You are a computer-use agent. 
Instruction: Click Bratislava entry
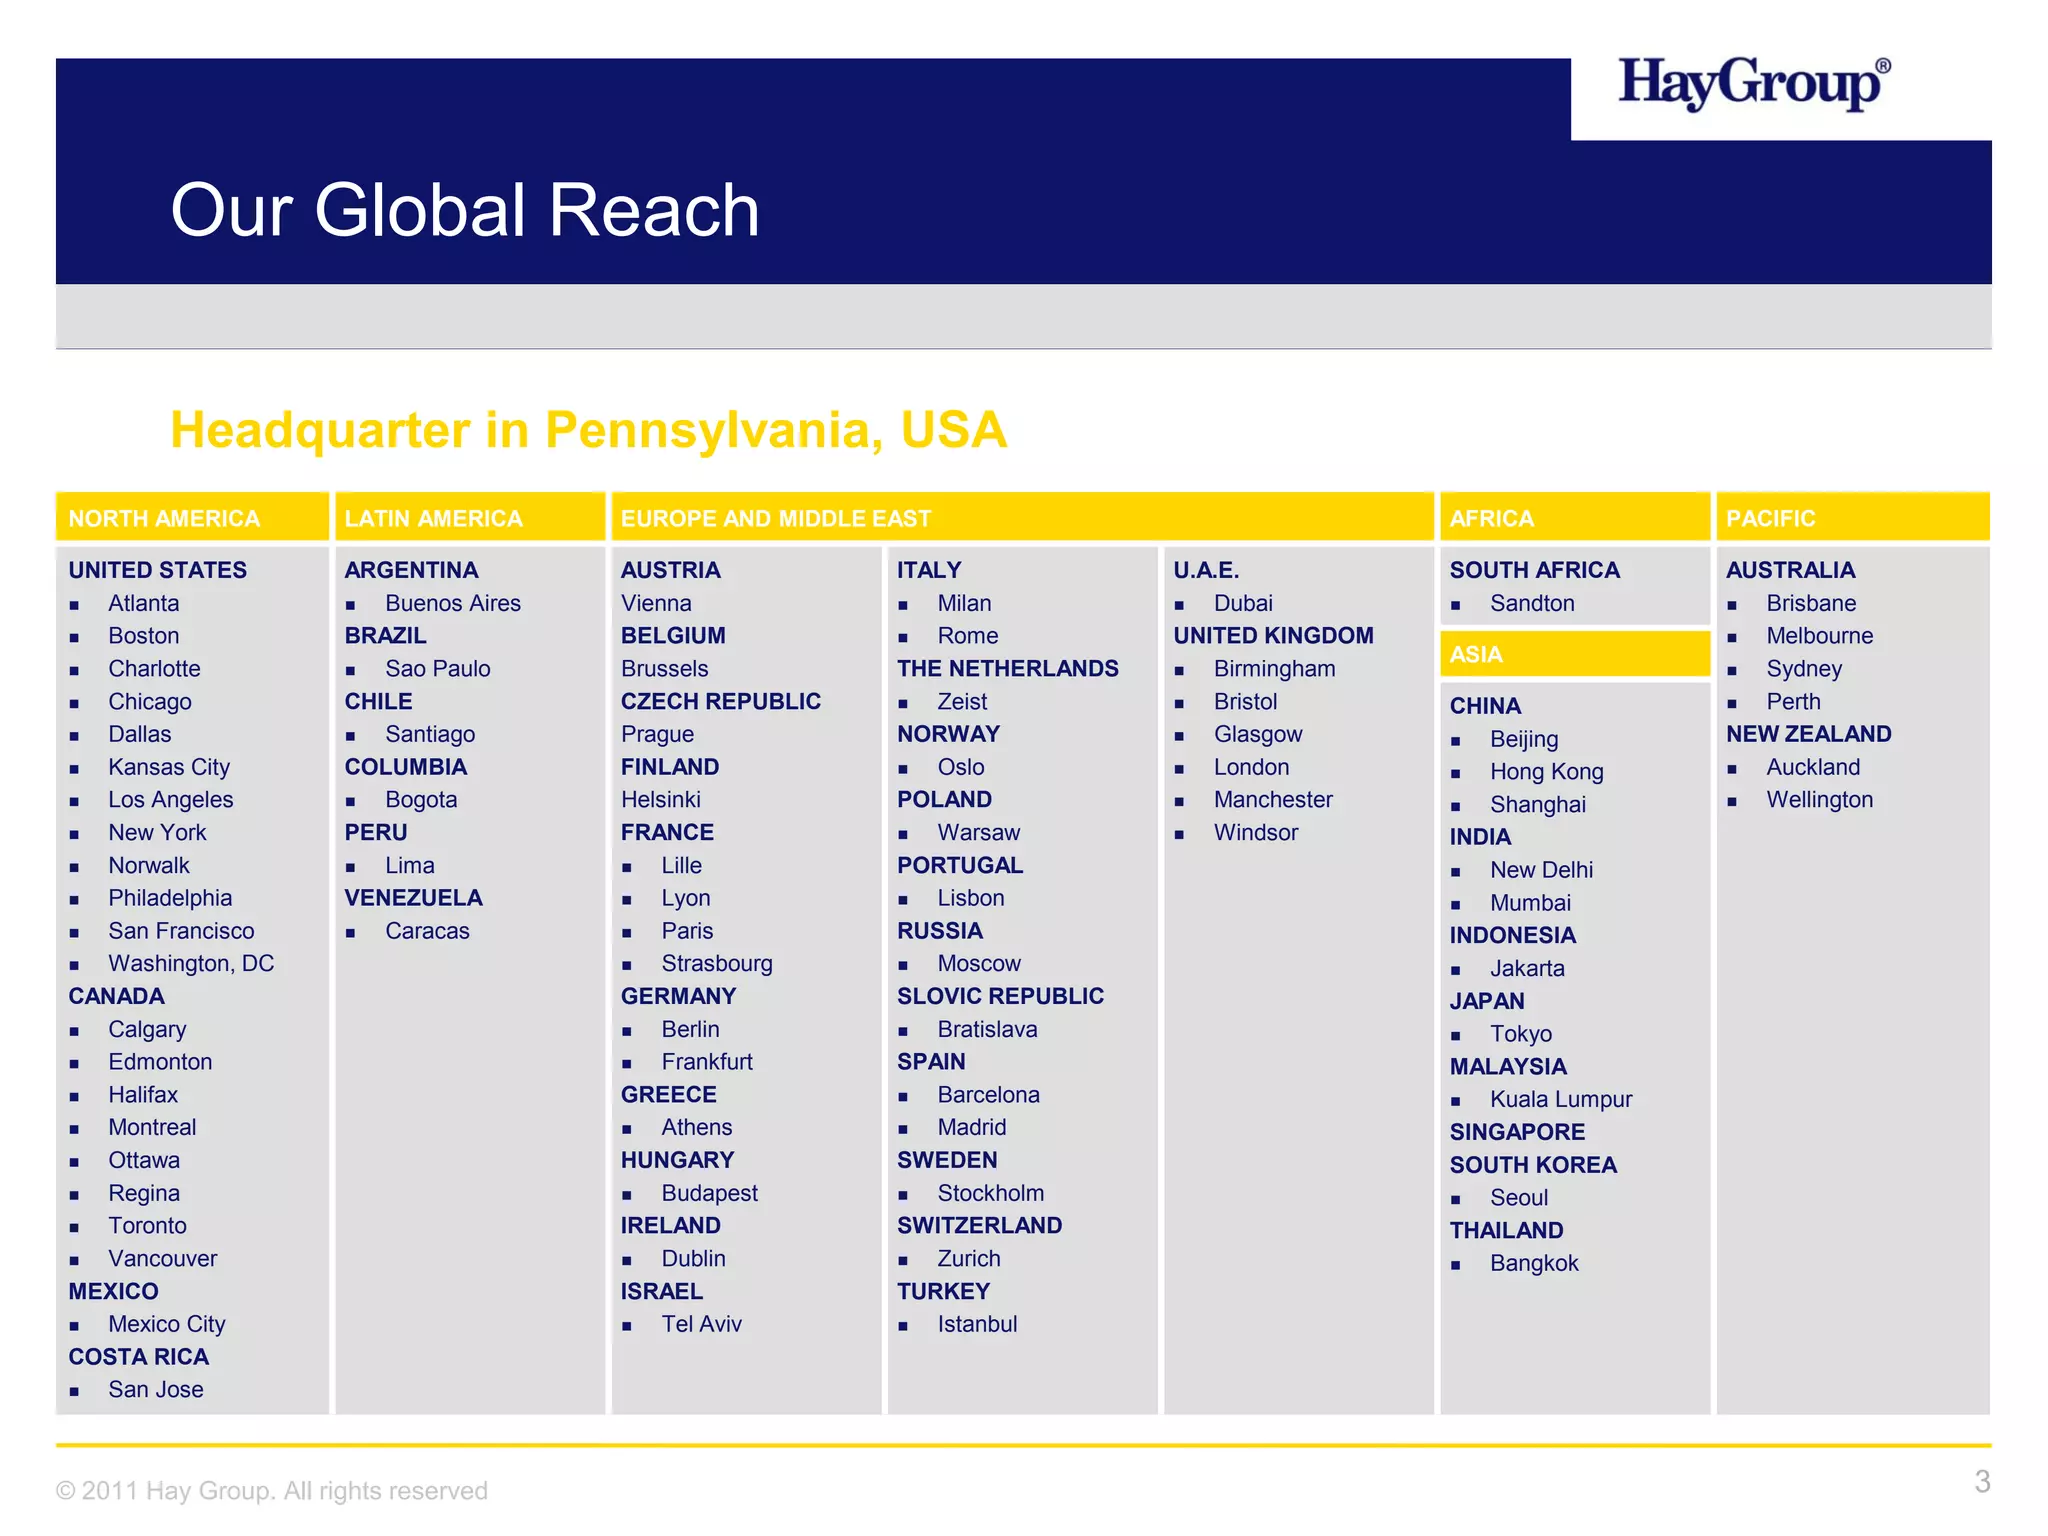click(987, 1029)
